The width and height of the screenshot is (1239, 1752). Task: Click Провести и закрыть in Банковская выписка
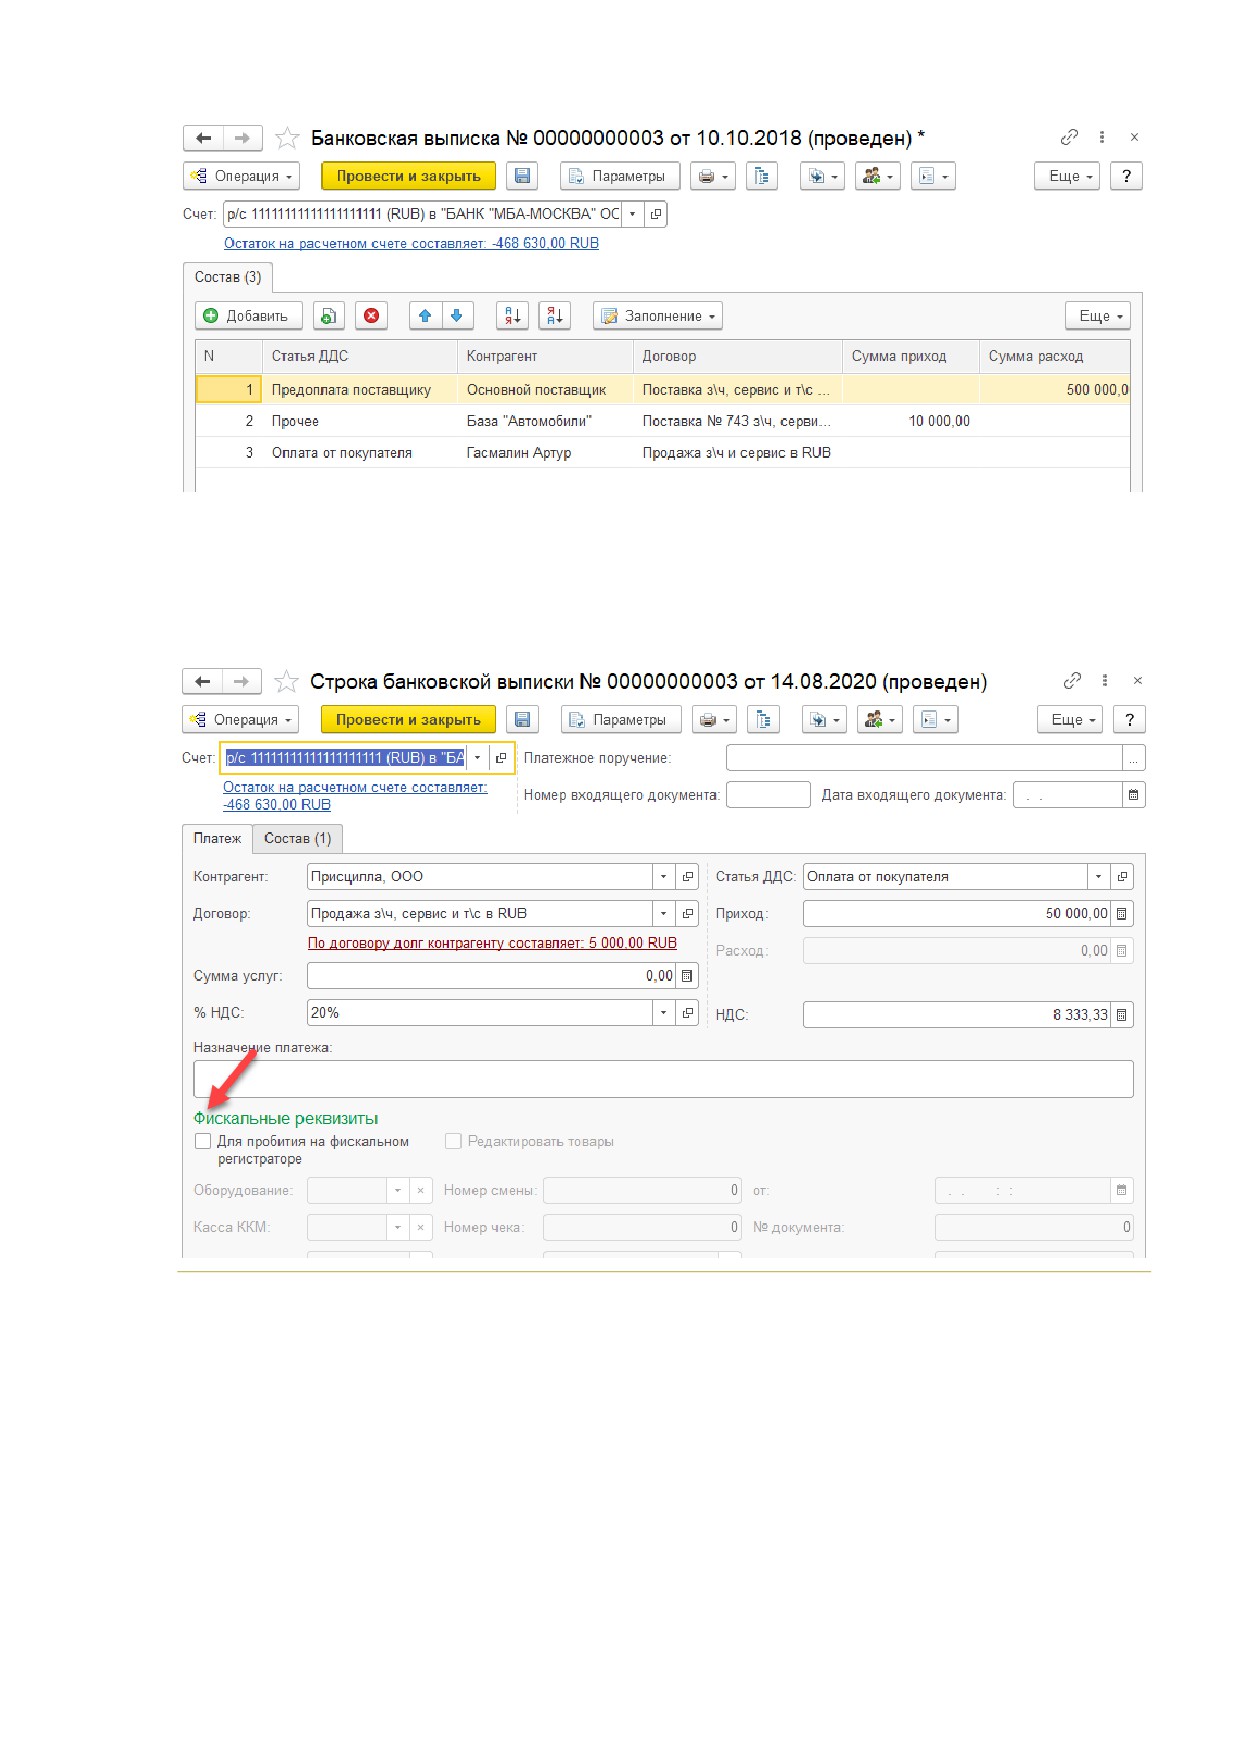[x=408, y=176]
